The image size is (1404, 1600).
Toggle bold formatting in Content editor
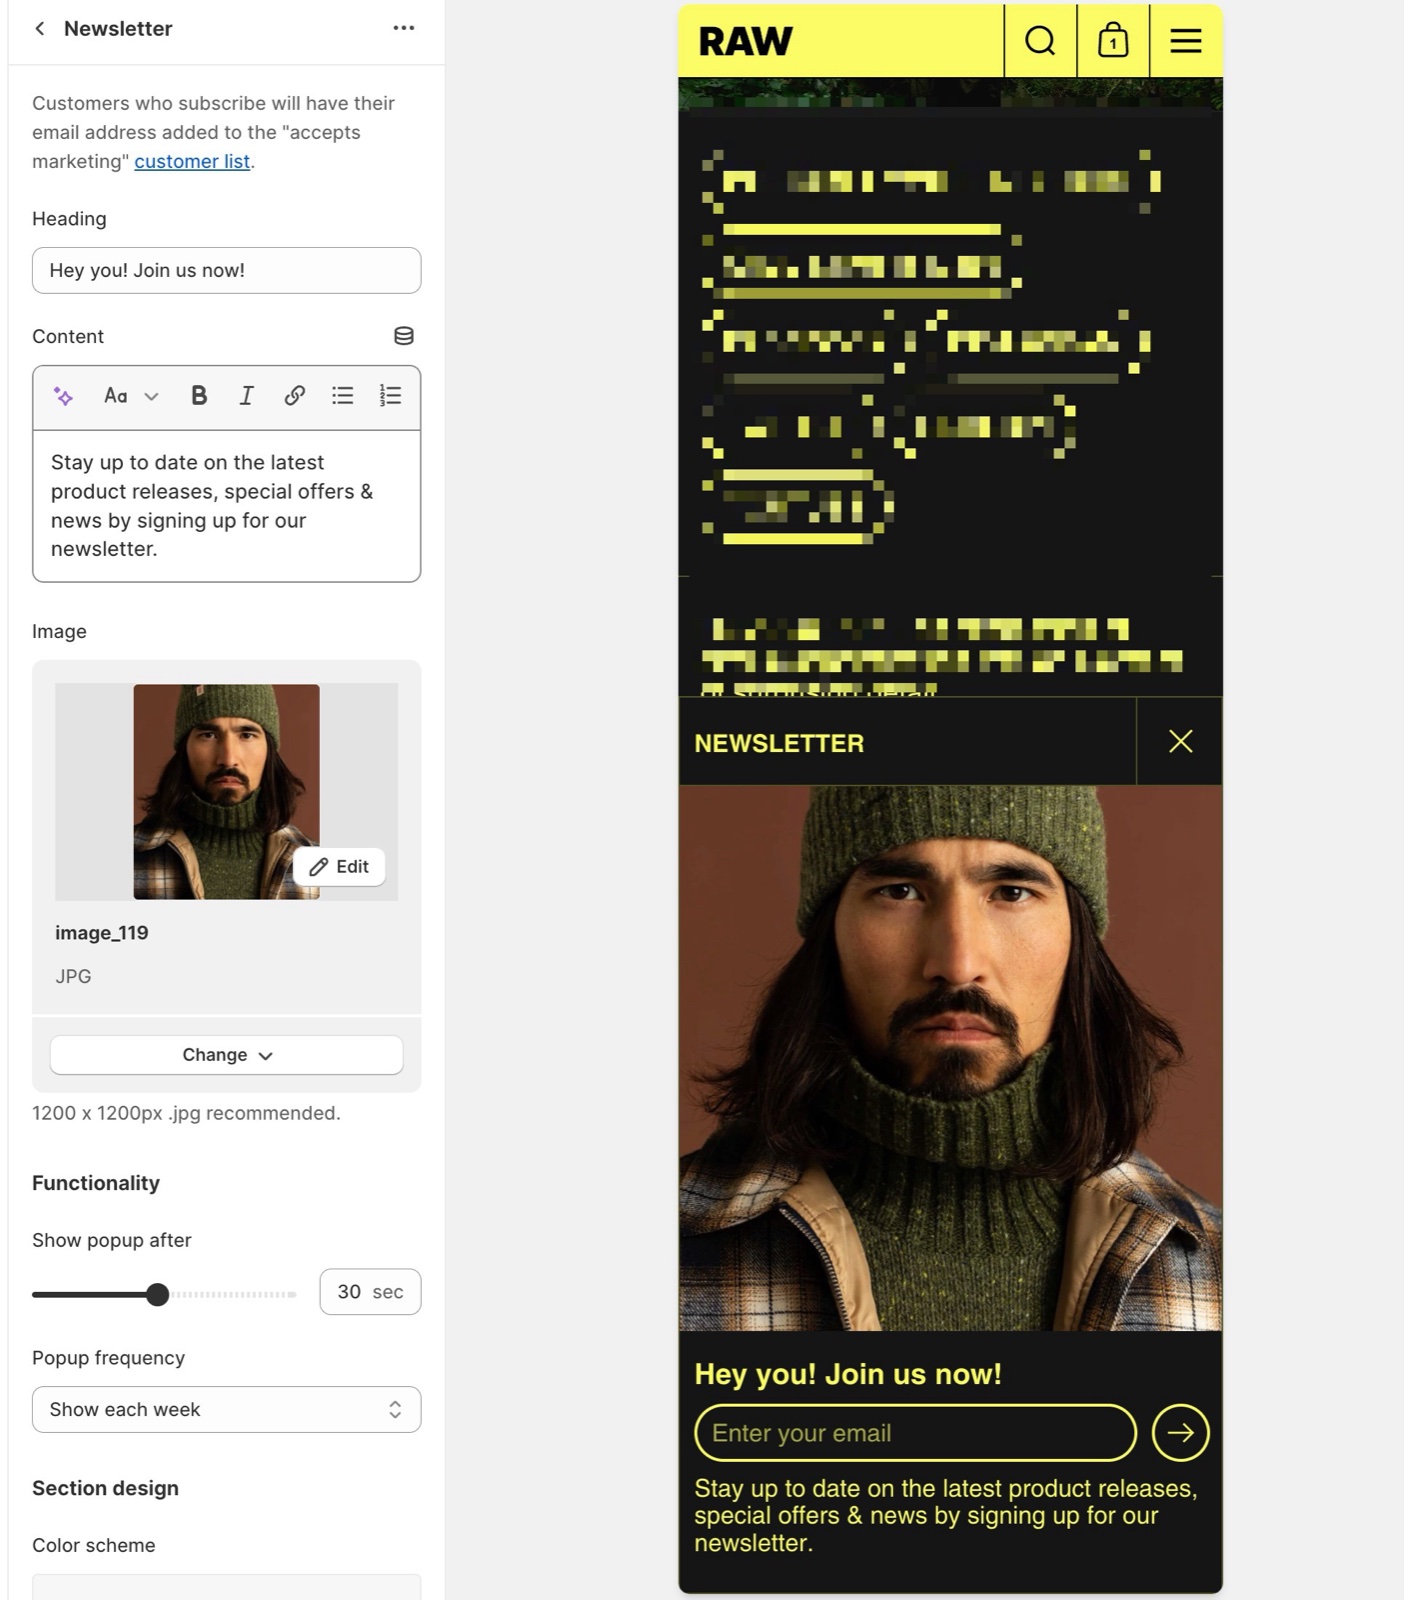pyautogui.click(x=199, y=396)
